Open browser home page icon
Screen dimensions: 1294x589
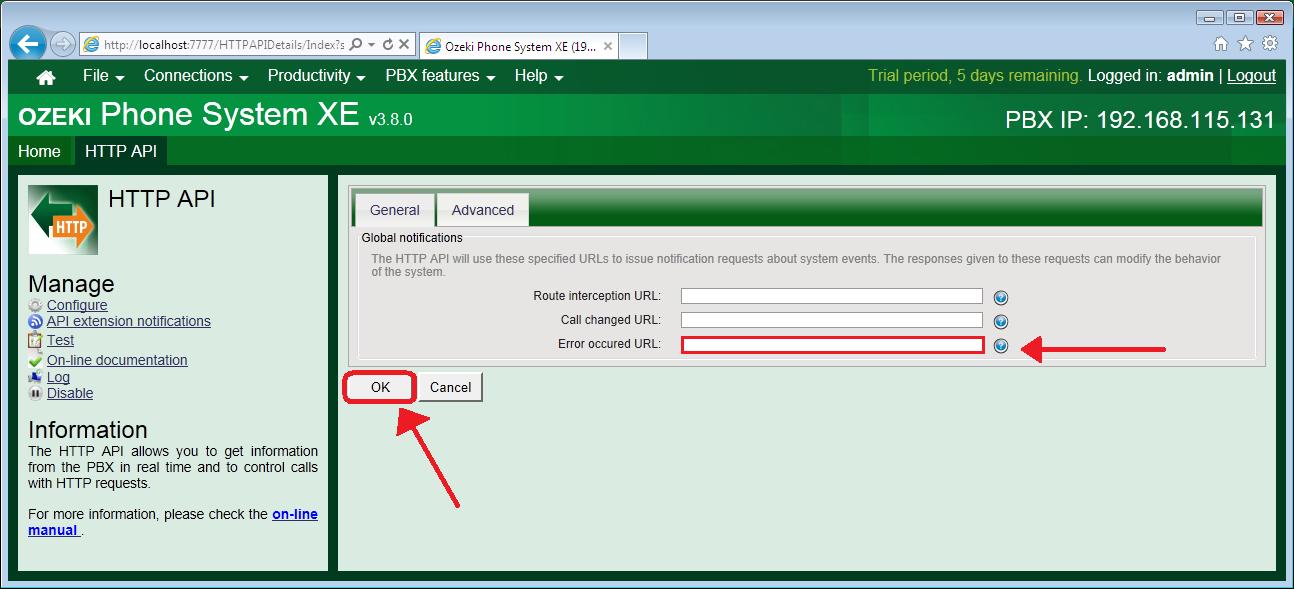click(1221, 44)
